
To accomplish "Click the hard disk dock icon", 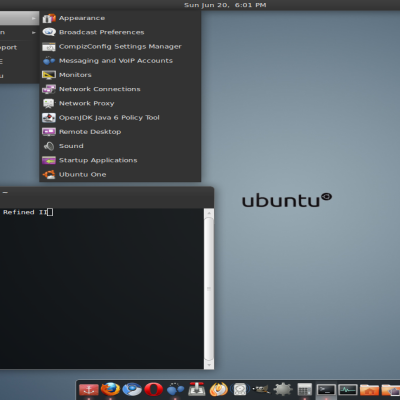I will click(x=240, y=389).
